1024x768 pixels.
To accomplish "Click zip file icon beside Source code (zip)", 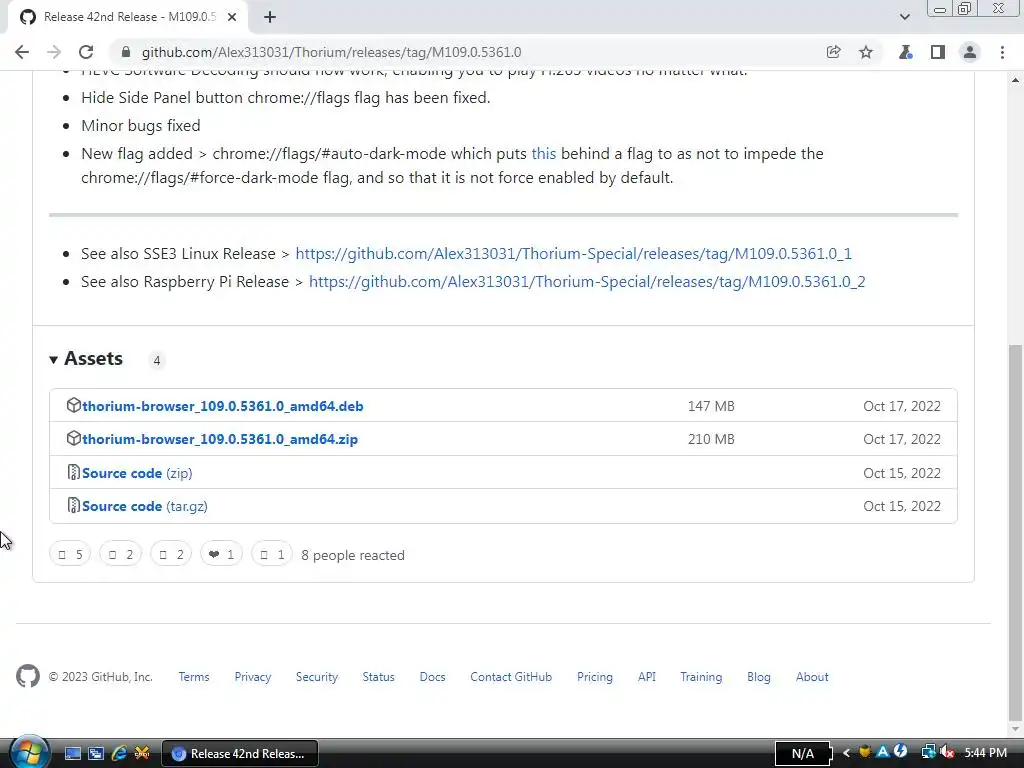I will 74,472.
